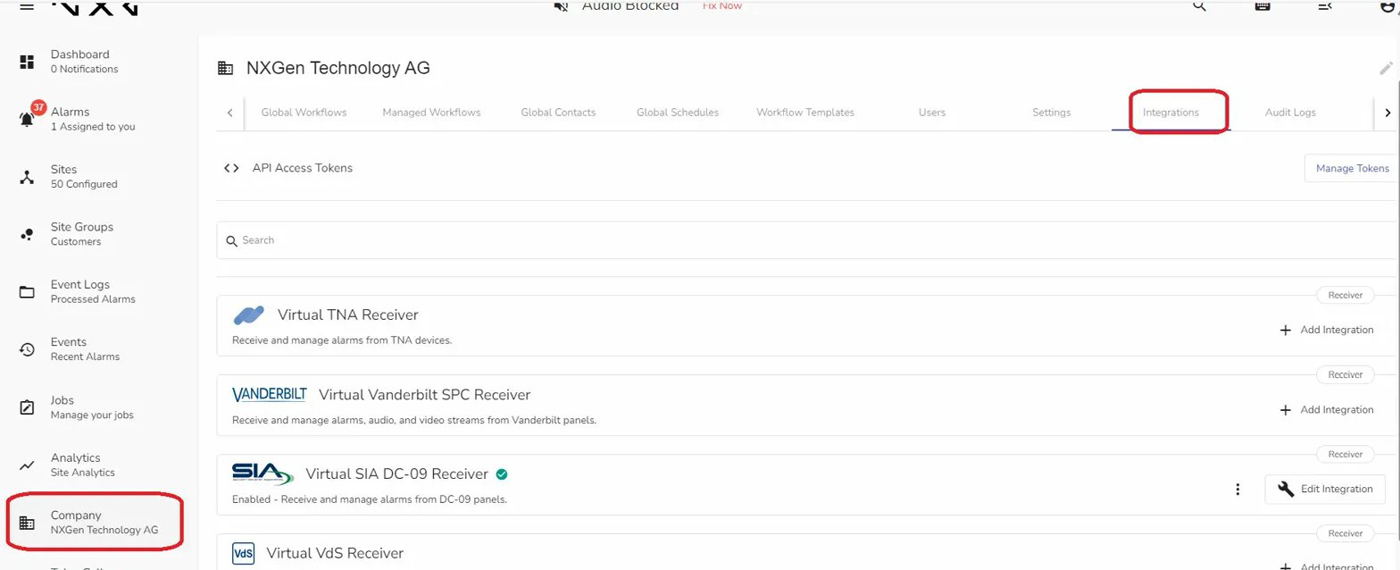Click the Manage Tokens button

point(1351,168)
